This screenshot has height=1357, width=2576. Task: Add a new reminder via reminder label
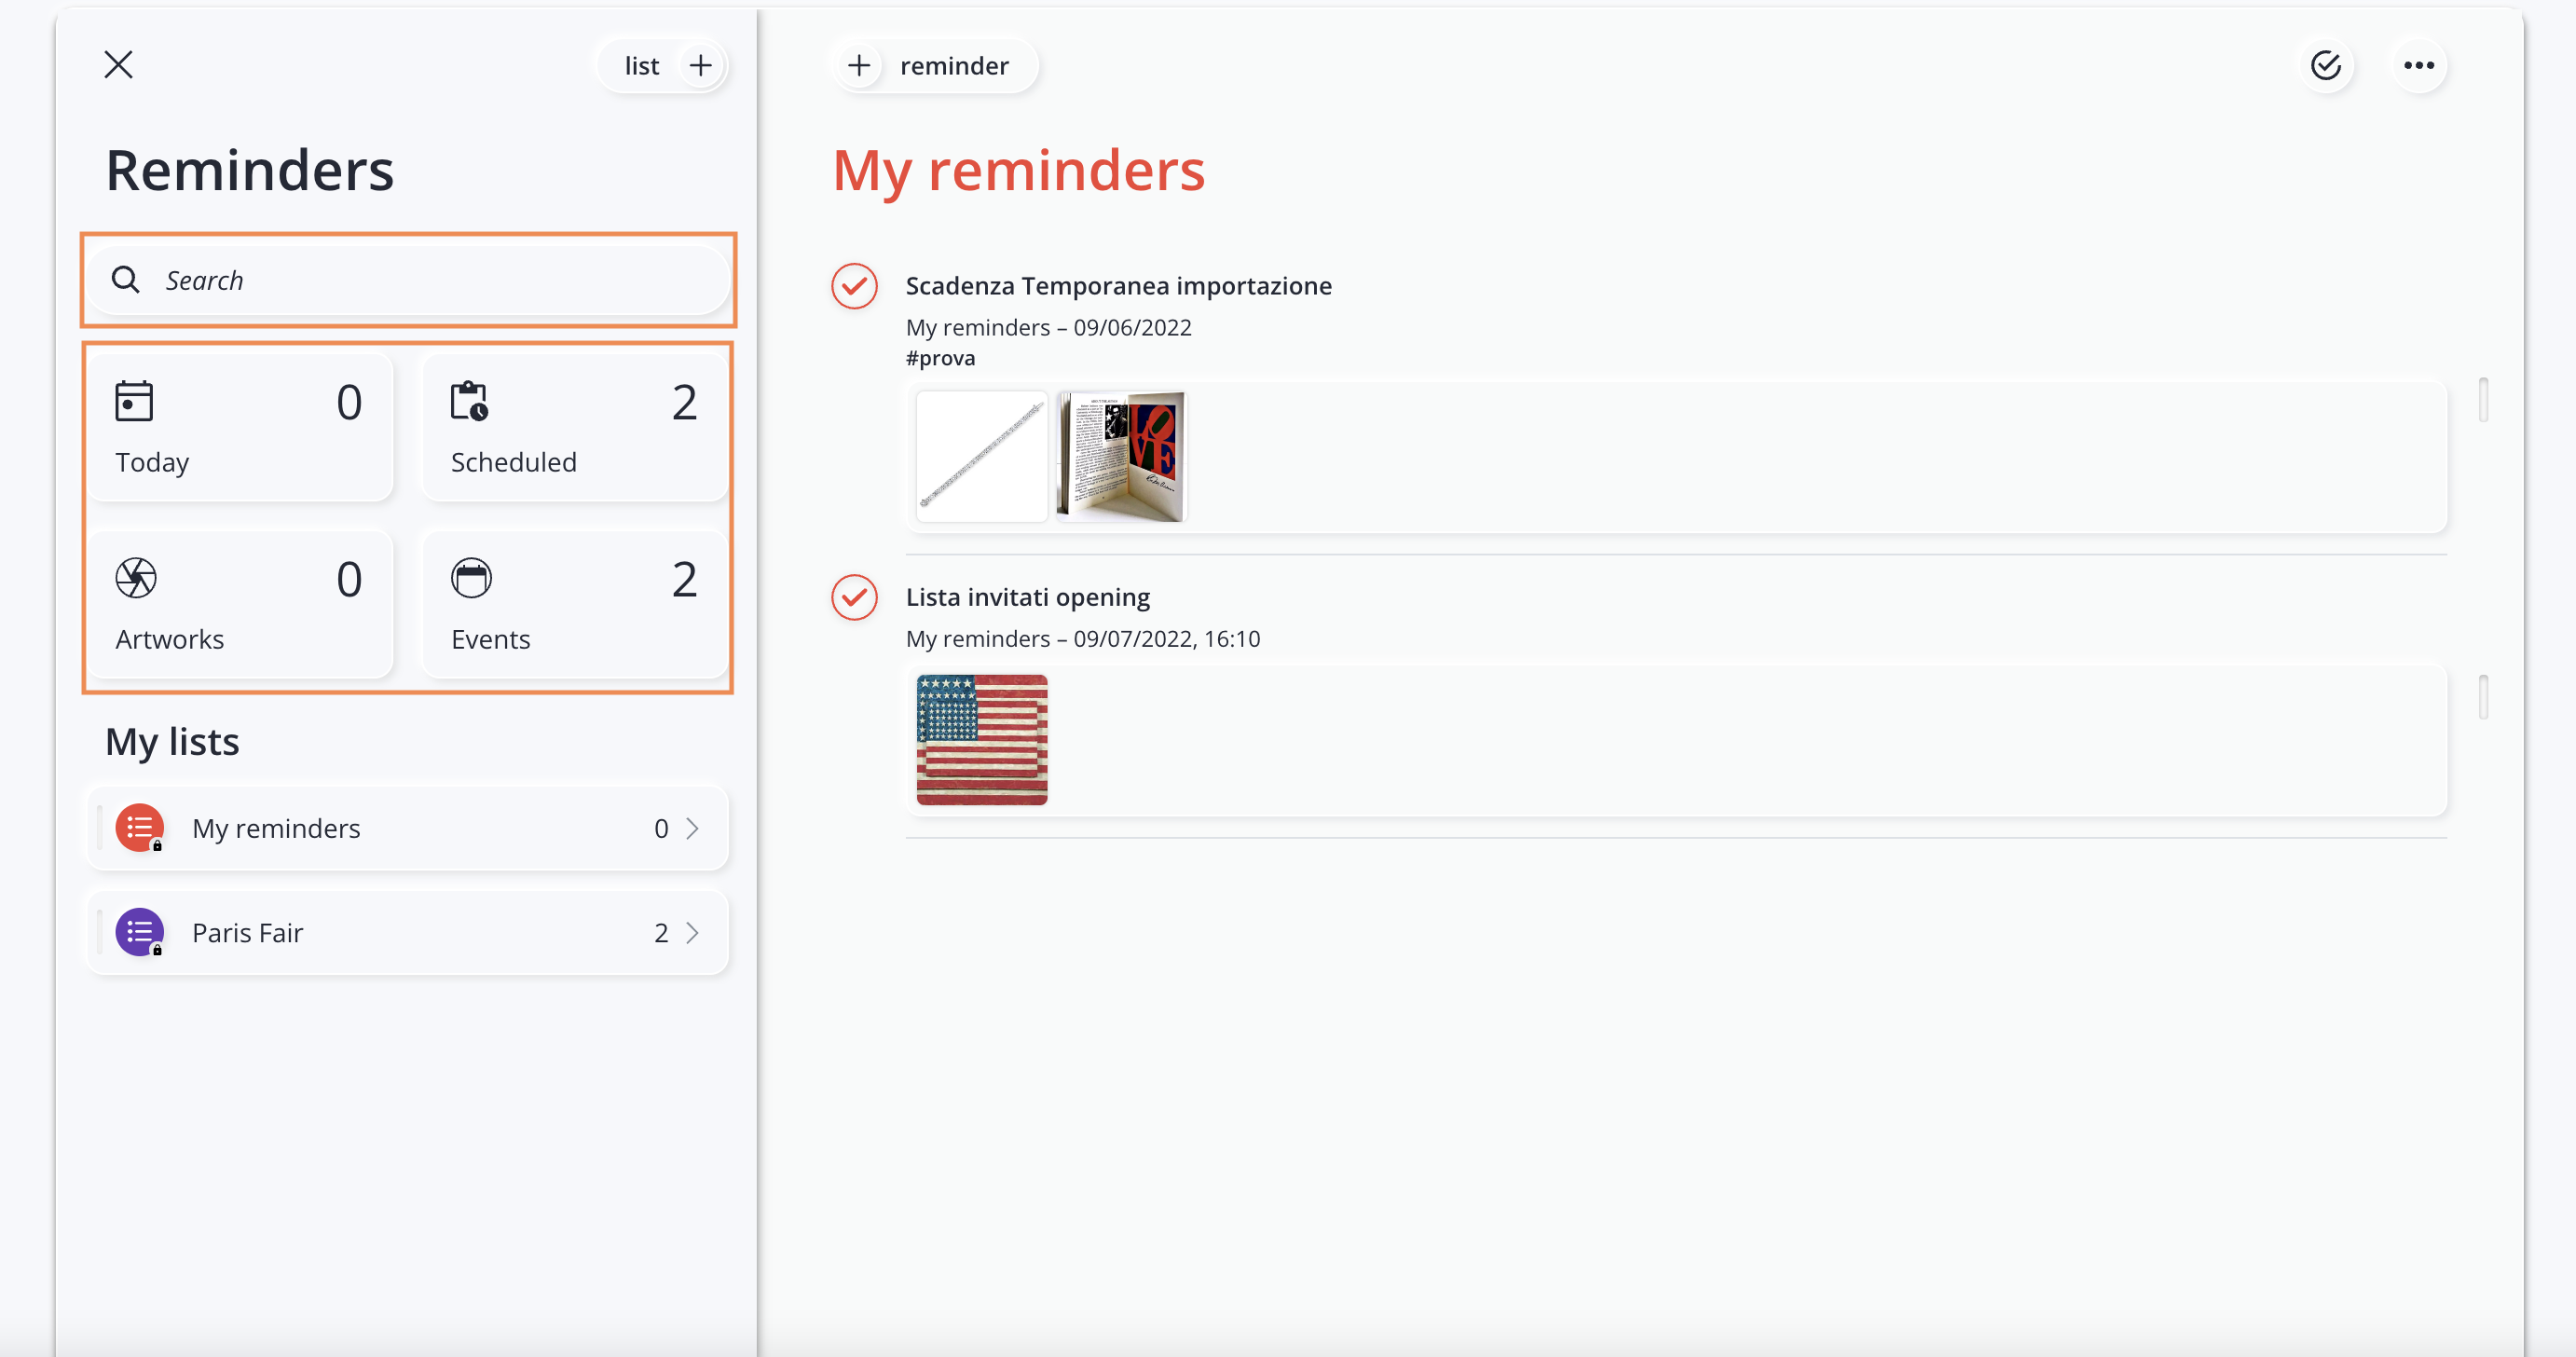tap(954, 66)
